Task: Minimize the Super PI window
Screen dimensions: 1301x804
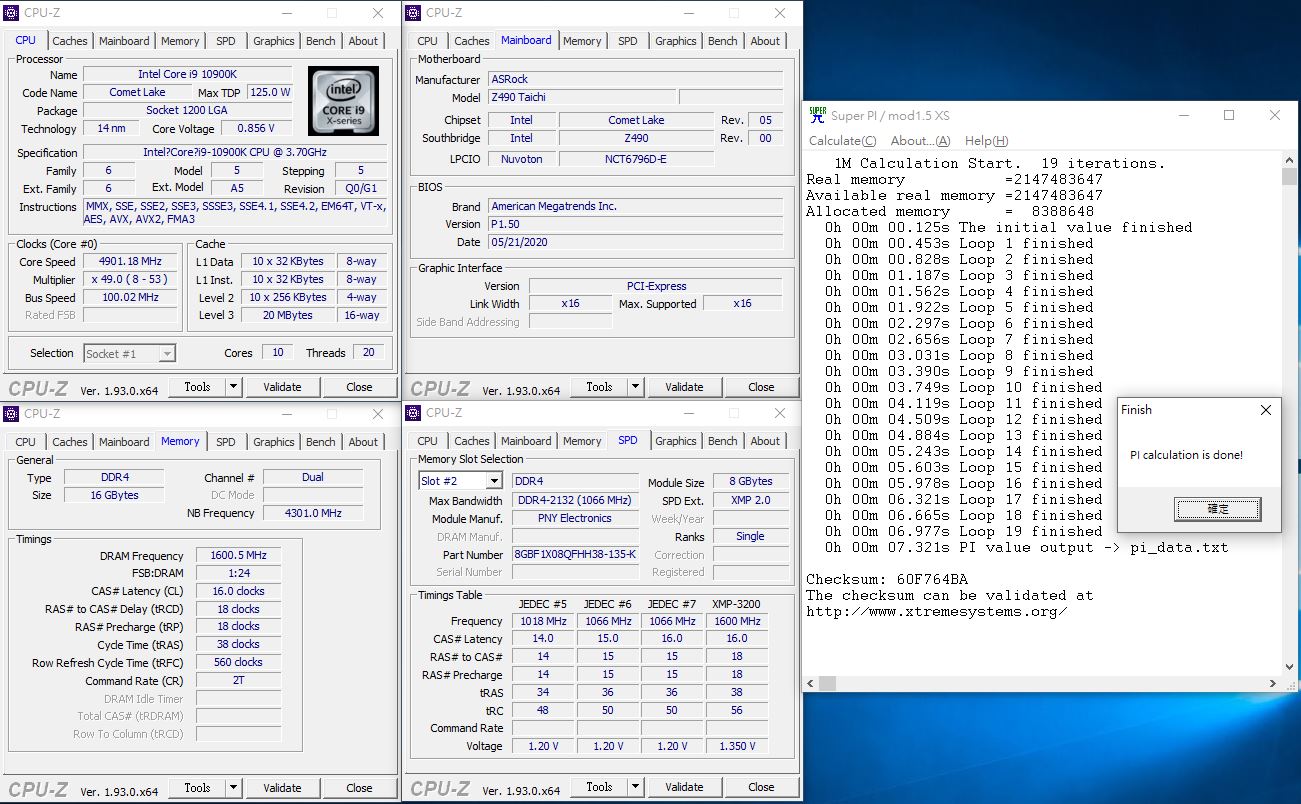Action: coord(1183,115)
